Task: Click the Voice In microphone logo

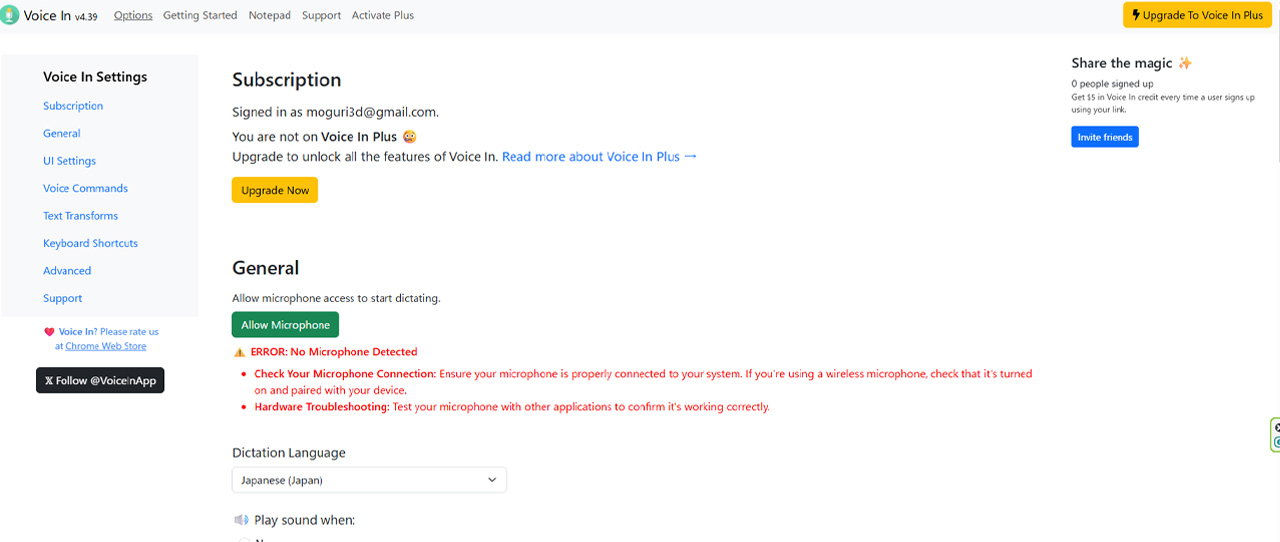Action: 10,15
